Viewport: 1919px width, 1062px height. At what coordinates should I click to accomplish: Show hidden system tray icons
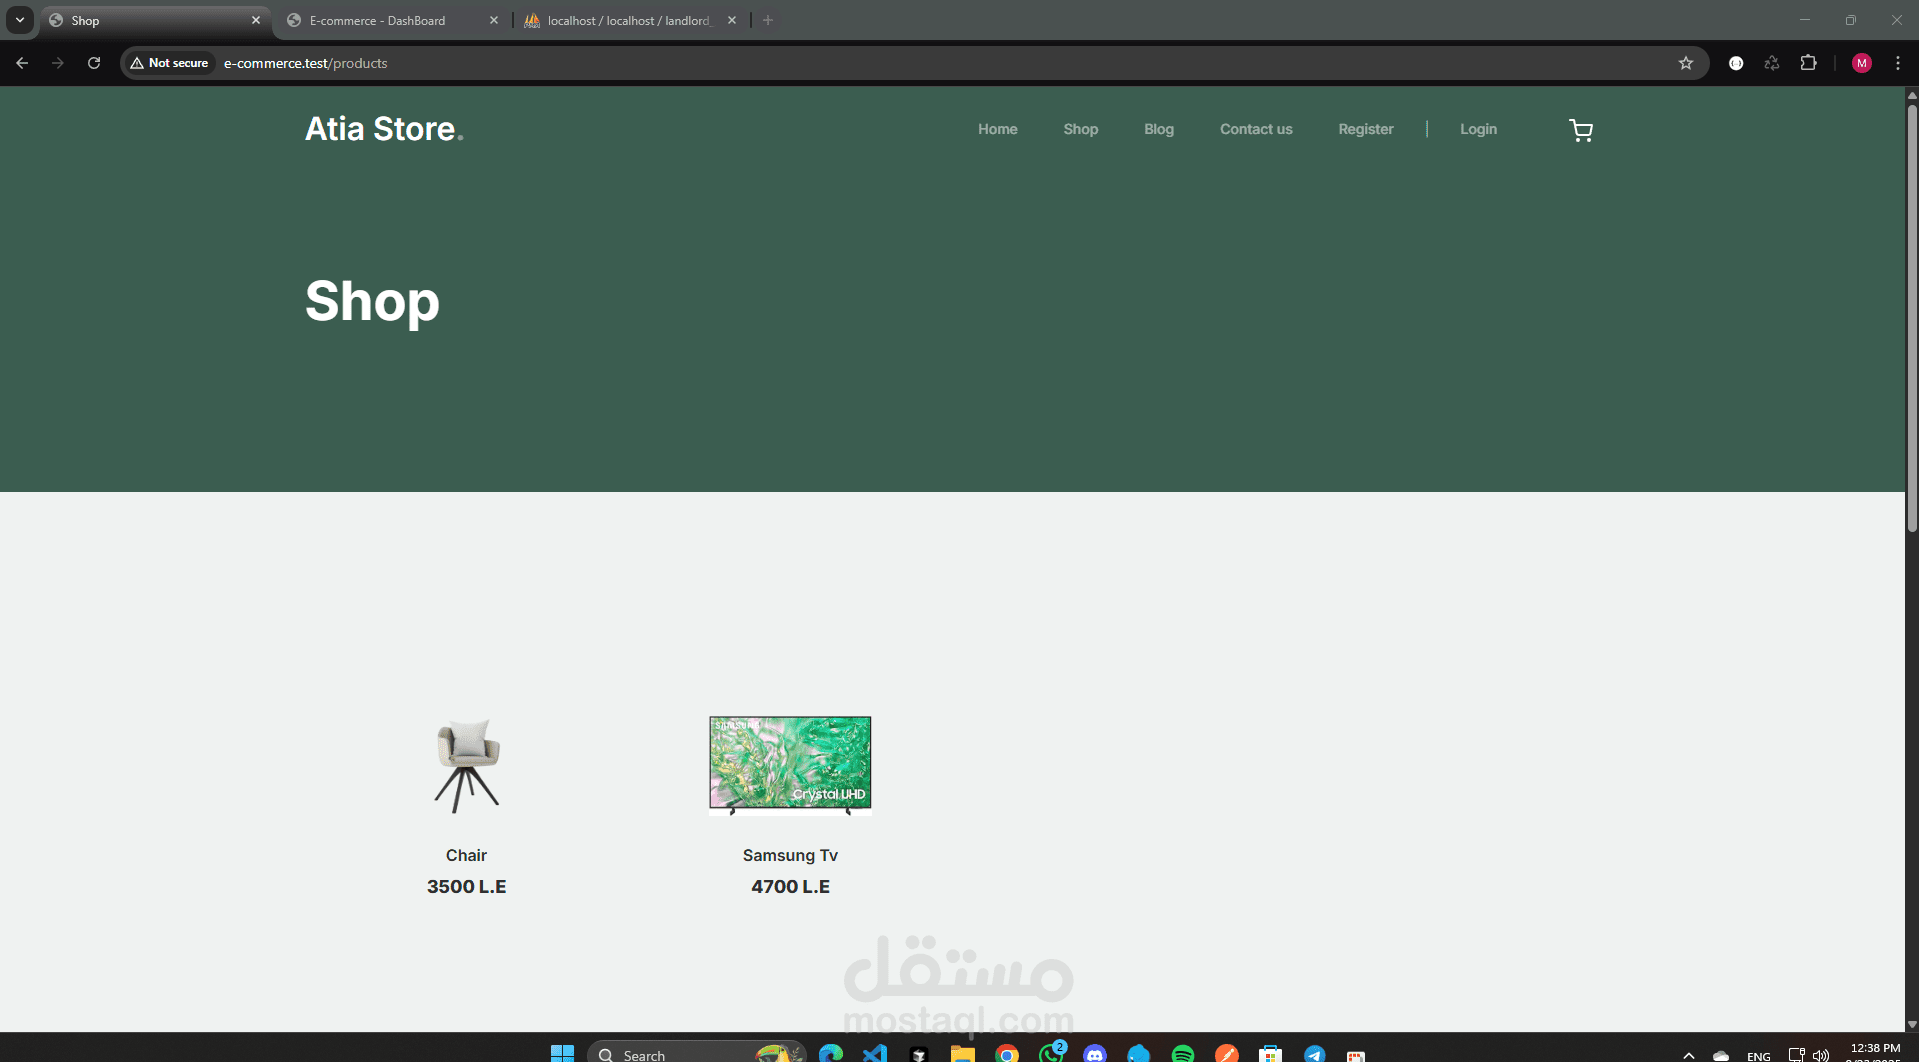pyautogui.click(x=1689, y=1055)
